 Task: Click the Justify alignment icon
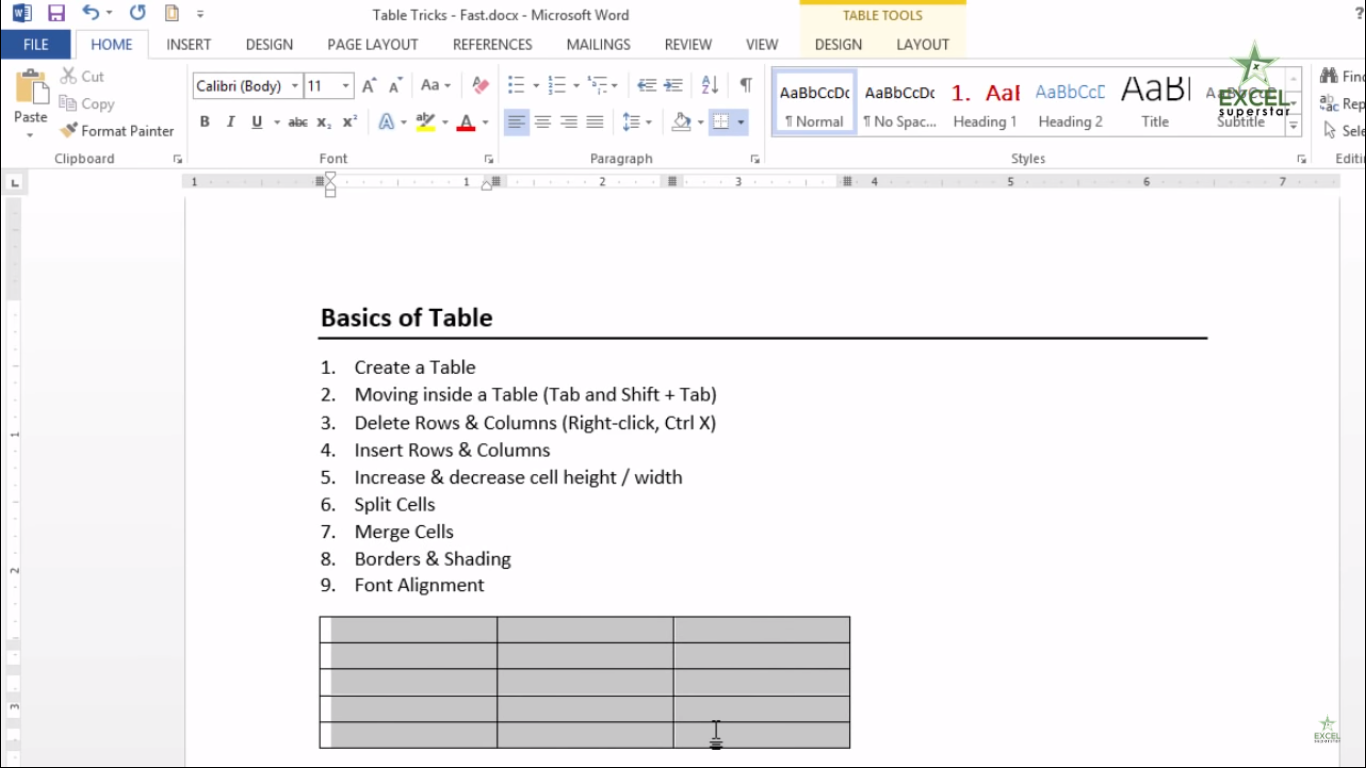click(595, 122)
